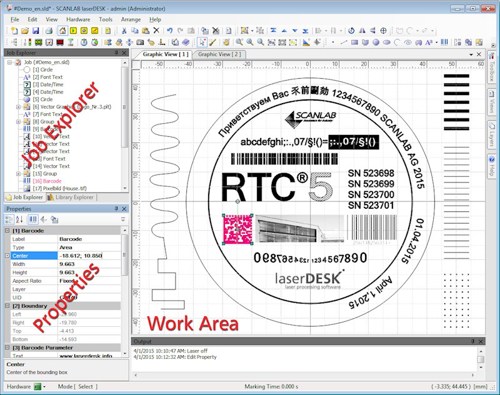Select the ellipse drawing tool
Screen dimensions: 500x395
click(387, 42)
